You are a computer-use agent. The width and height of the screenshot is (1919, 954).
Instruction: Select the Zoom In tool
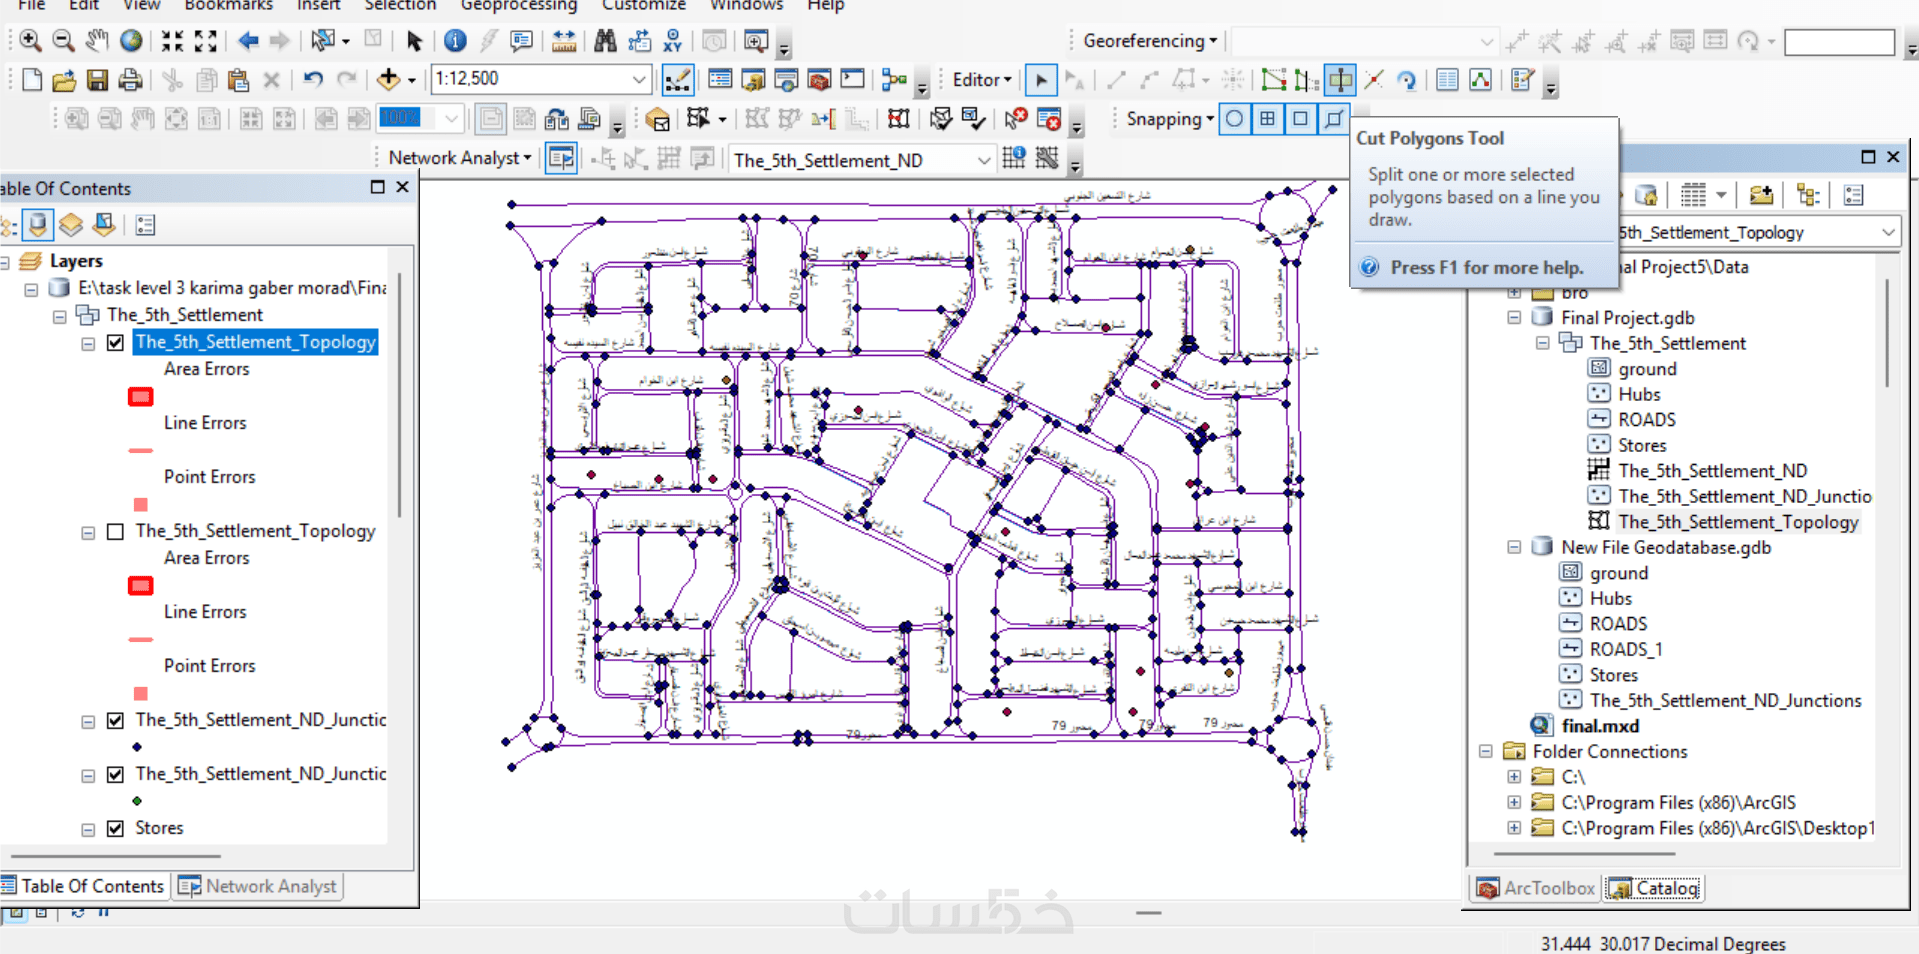pyautogui.click(x=30, y=41)
